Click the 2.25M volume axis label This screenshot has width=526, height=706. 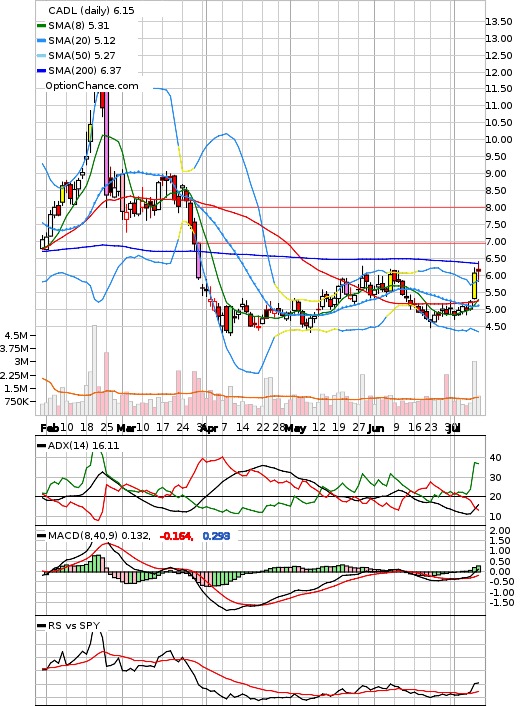pos(14,375)
